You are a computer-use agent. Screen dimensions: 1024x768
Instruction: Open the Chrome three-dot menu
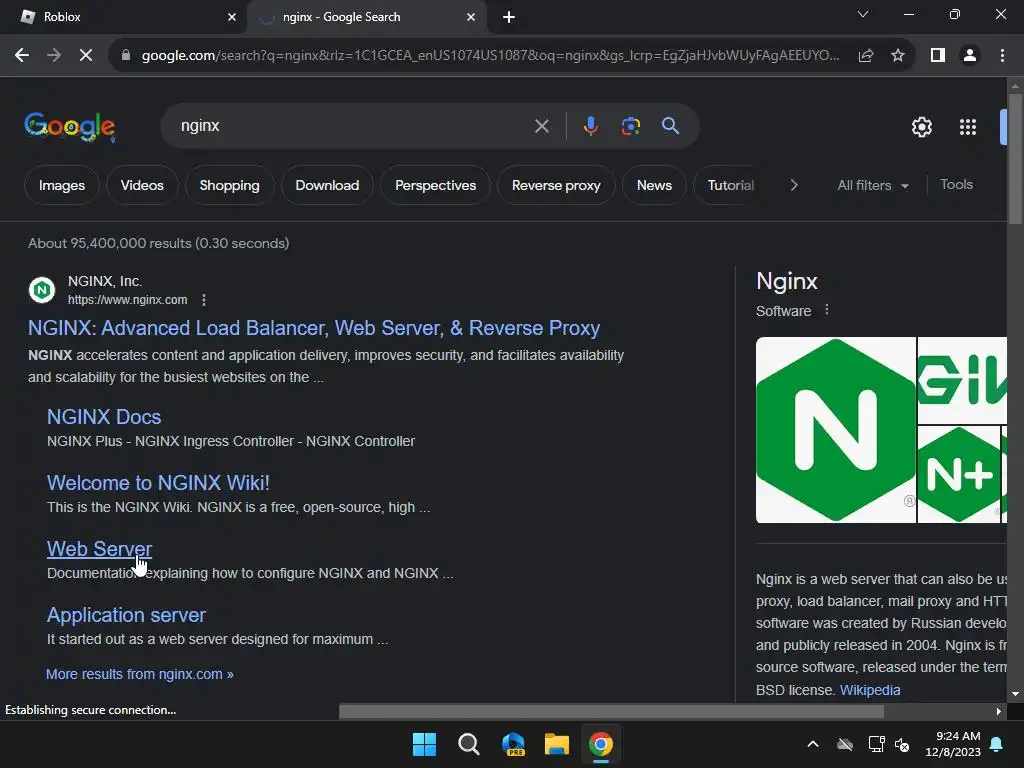[1002, 56]
